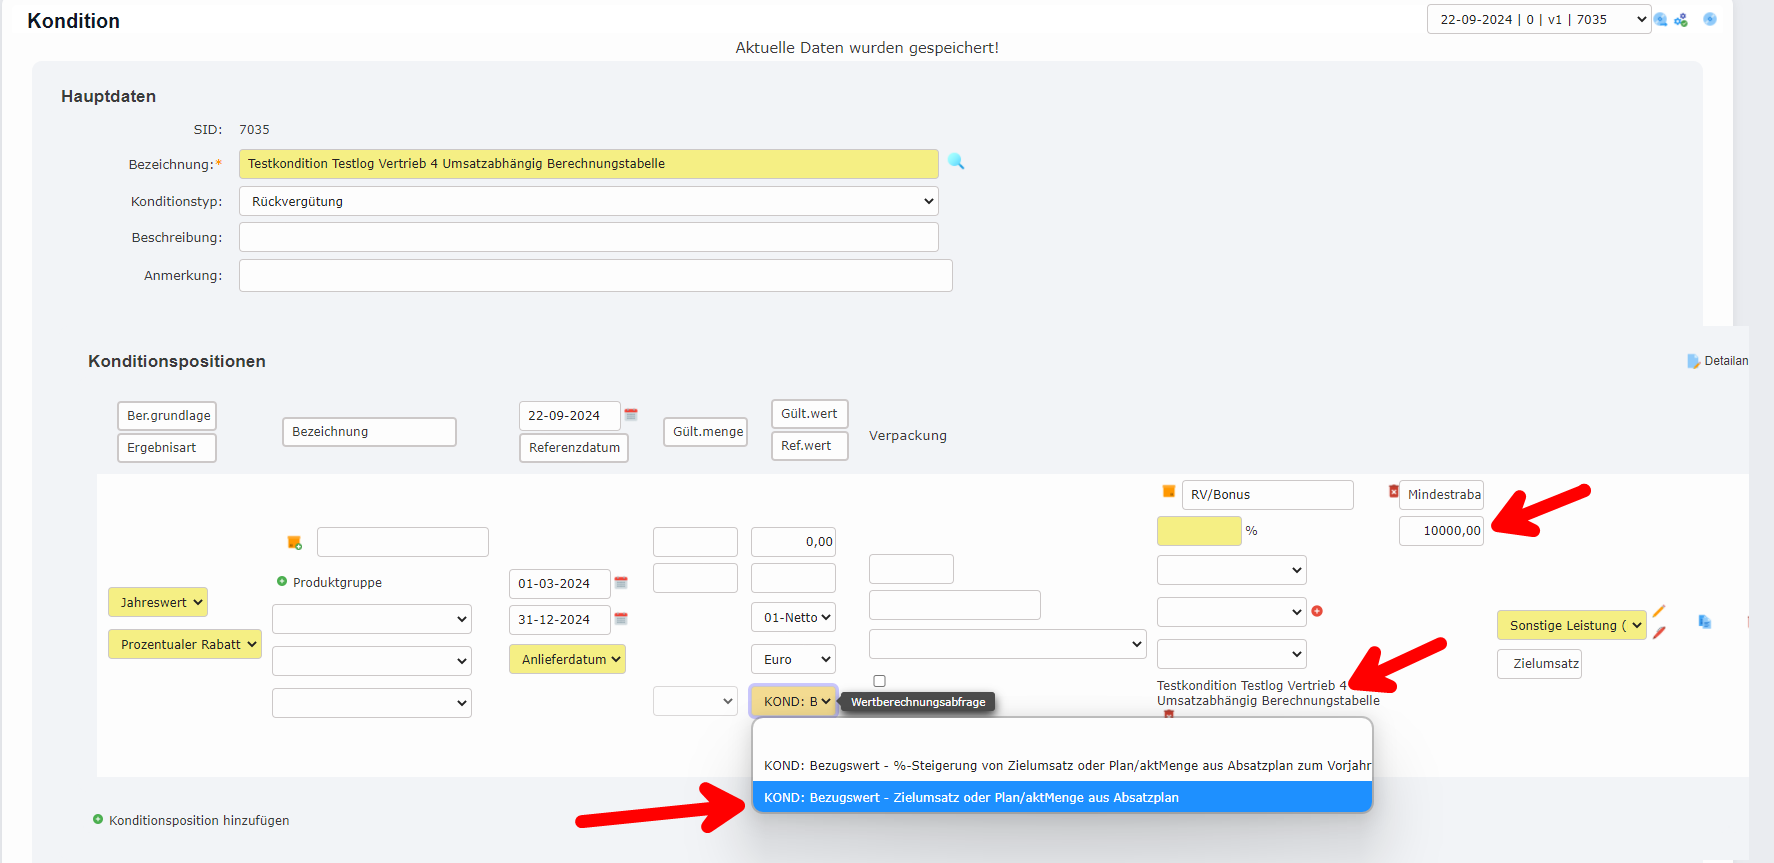
Task: Click the yellow Bezeichnung main field
Action: click(x=588, y=163)
